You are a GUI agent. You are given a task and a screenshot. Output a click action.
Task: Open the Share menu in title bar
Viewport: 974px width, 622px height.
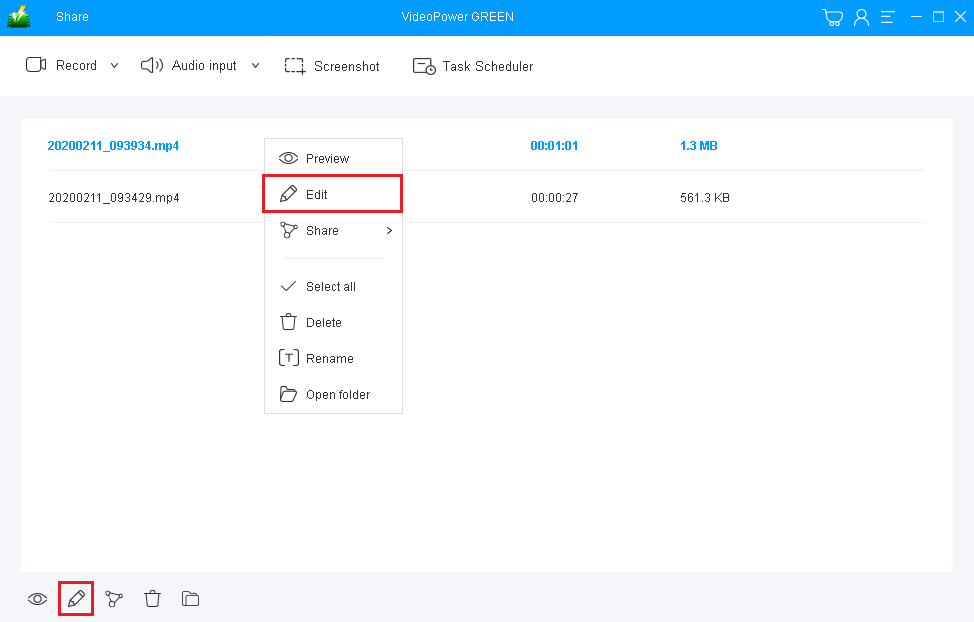coord(72,17)
